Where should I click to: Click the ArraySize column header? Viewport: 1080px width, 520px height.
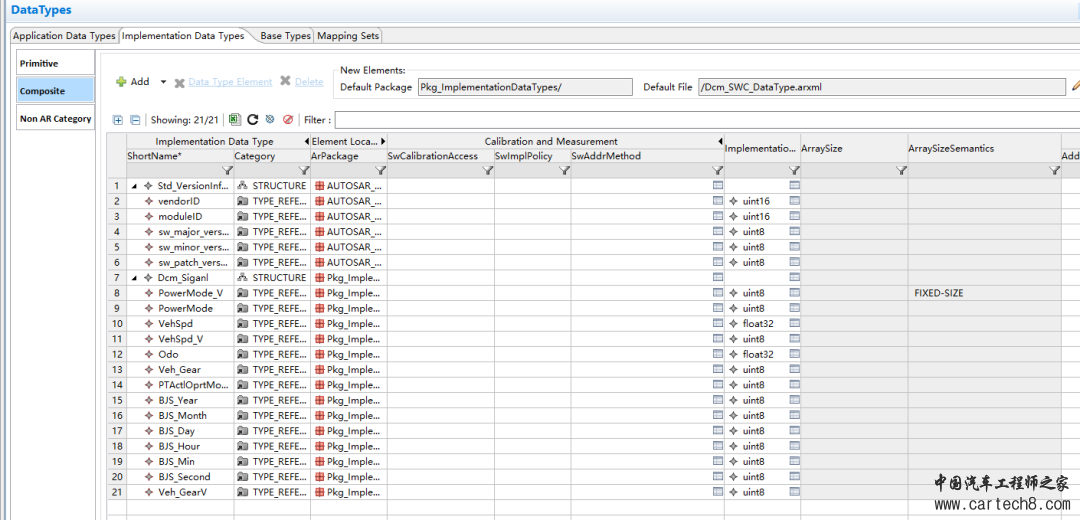[854, 149]
